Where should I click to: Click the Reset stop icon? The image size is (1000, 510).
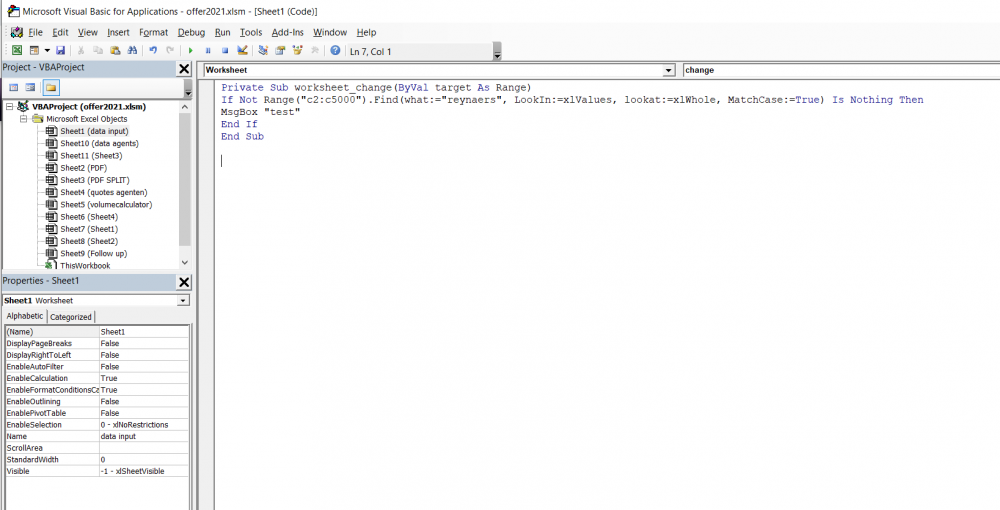[225, 51]
